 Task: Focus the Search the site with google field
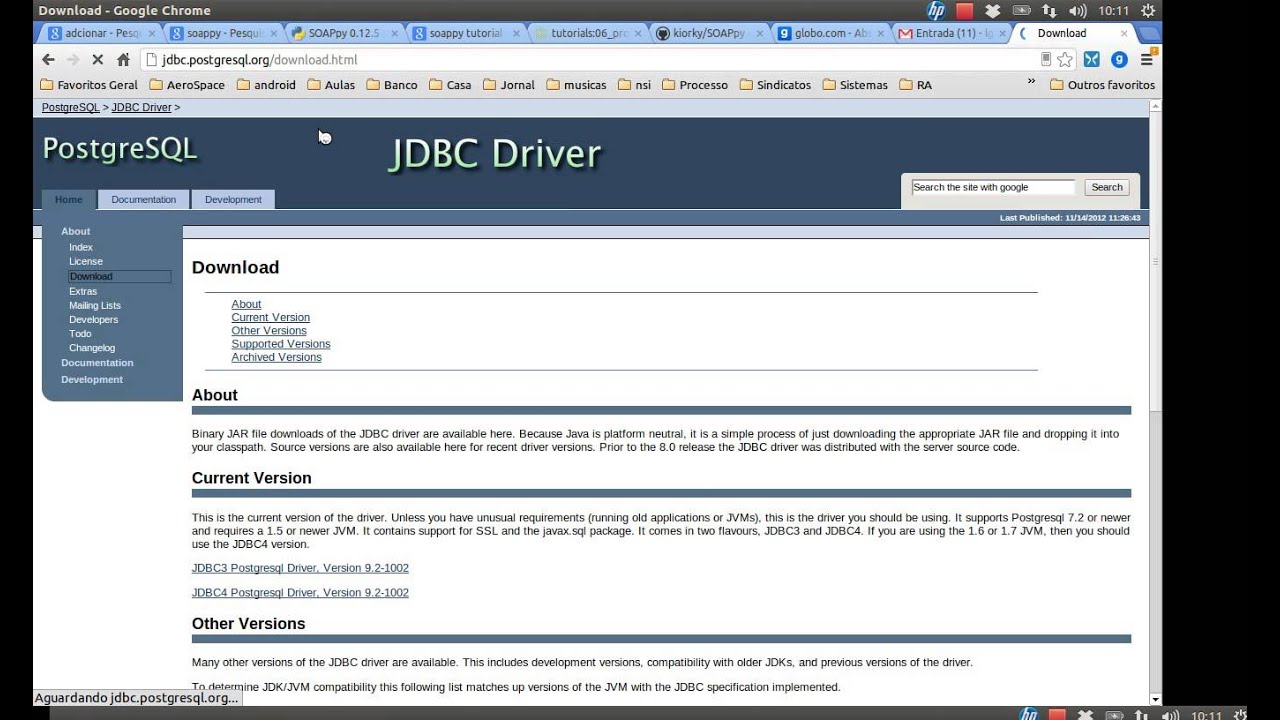pos(993,187)
